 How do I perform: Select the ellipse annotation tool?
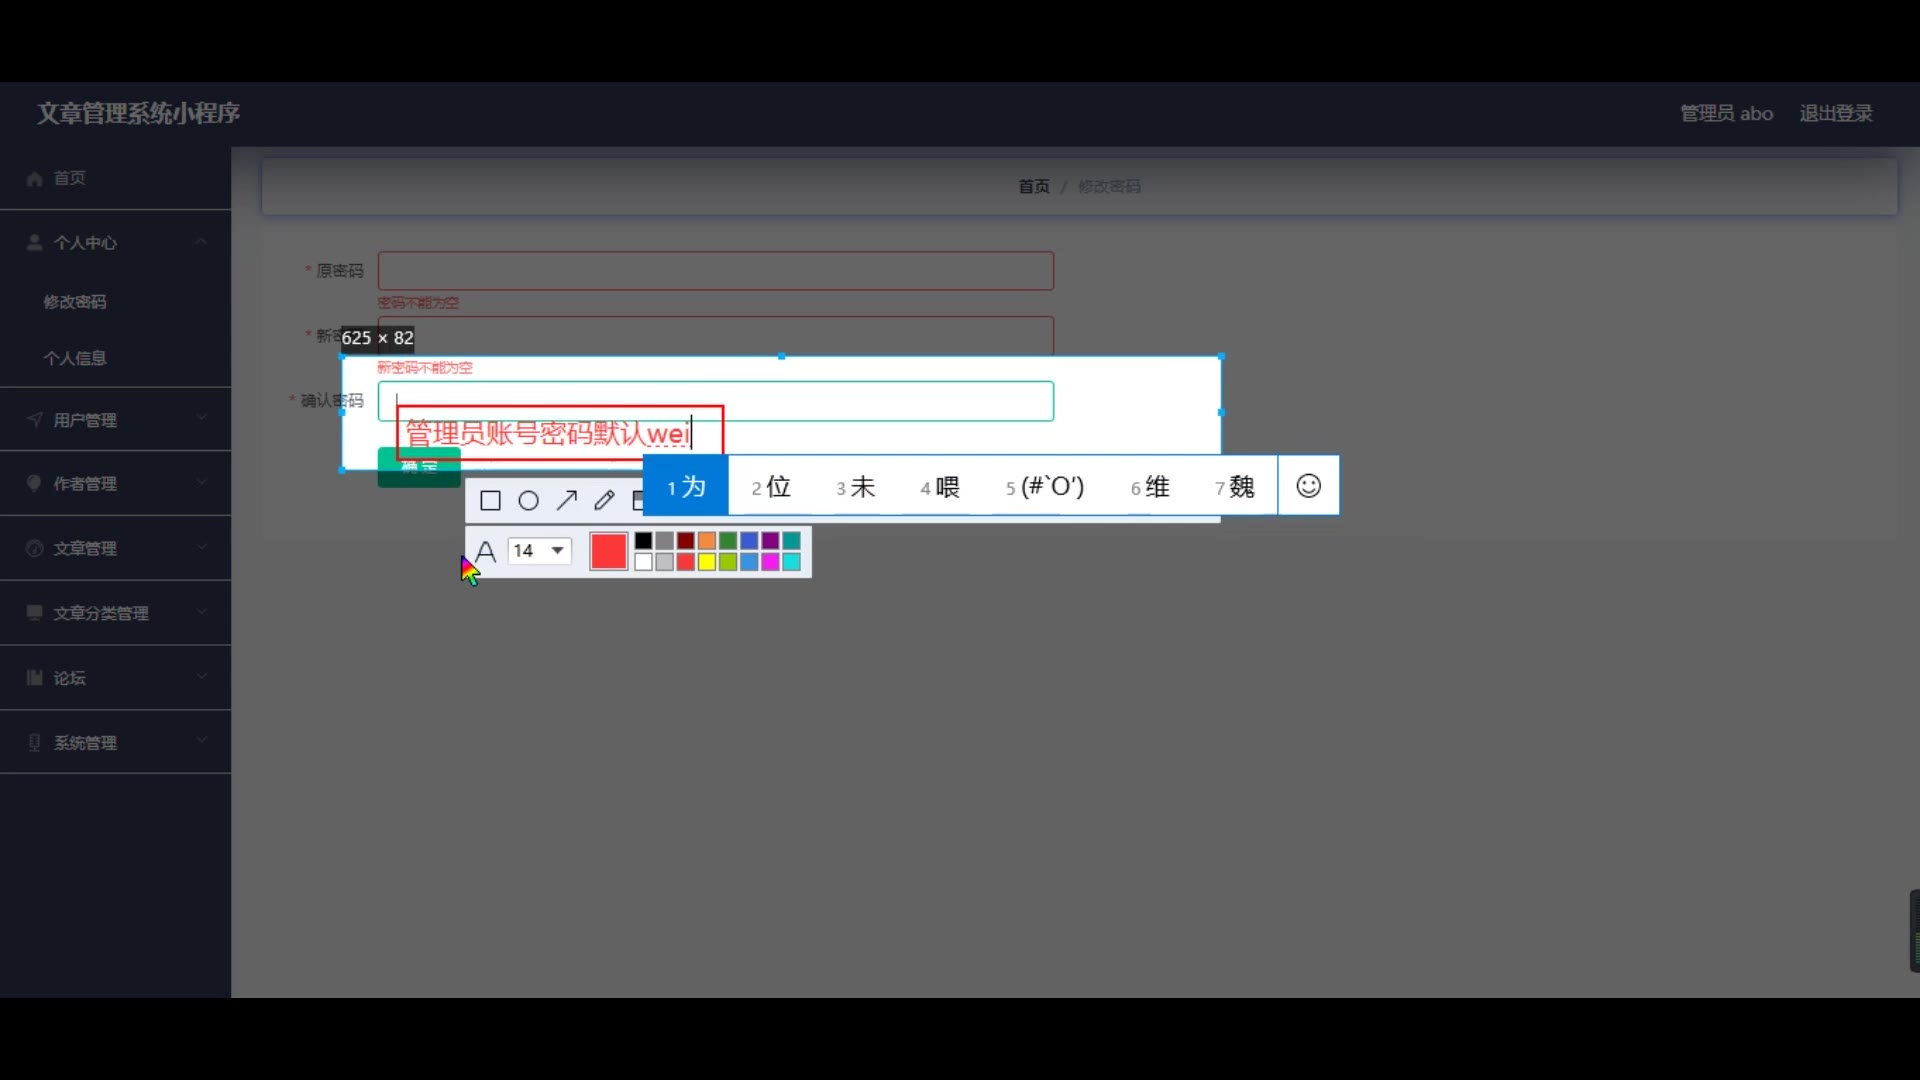coord(528,501)
